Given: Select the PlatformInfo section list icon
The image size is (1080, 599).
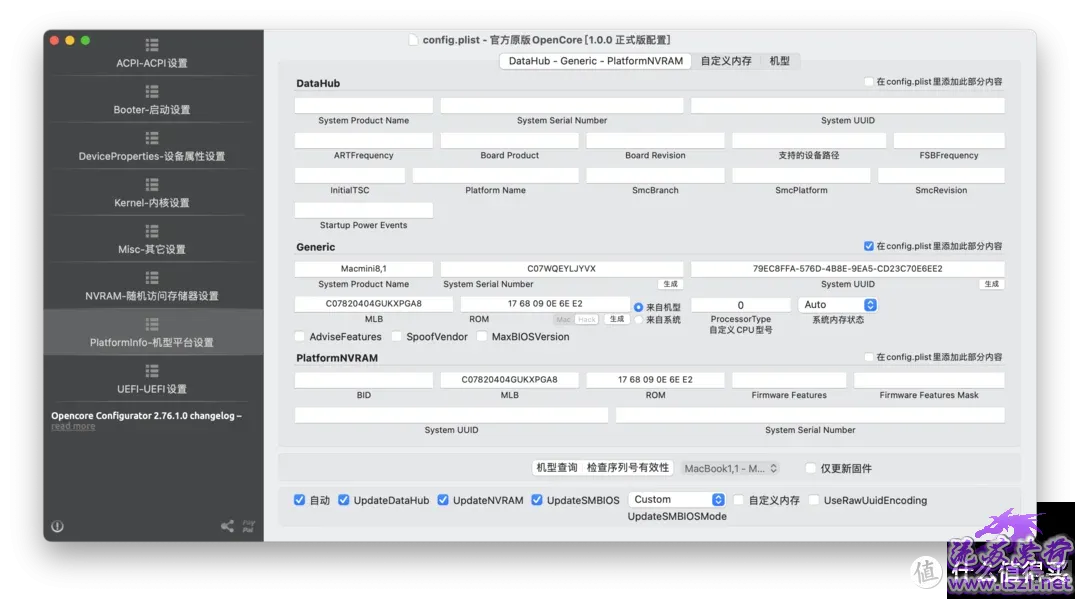Looking at the screenshot, I should click(152, 324).
